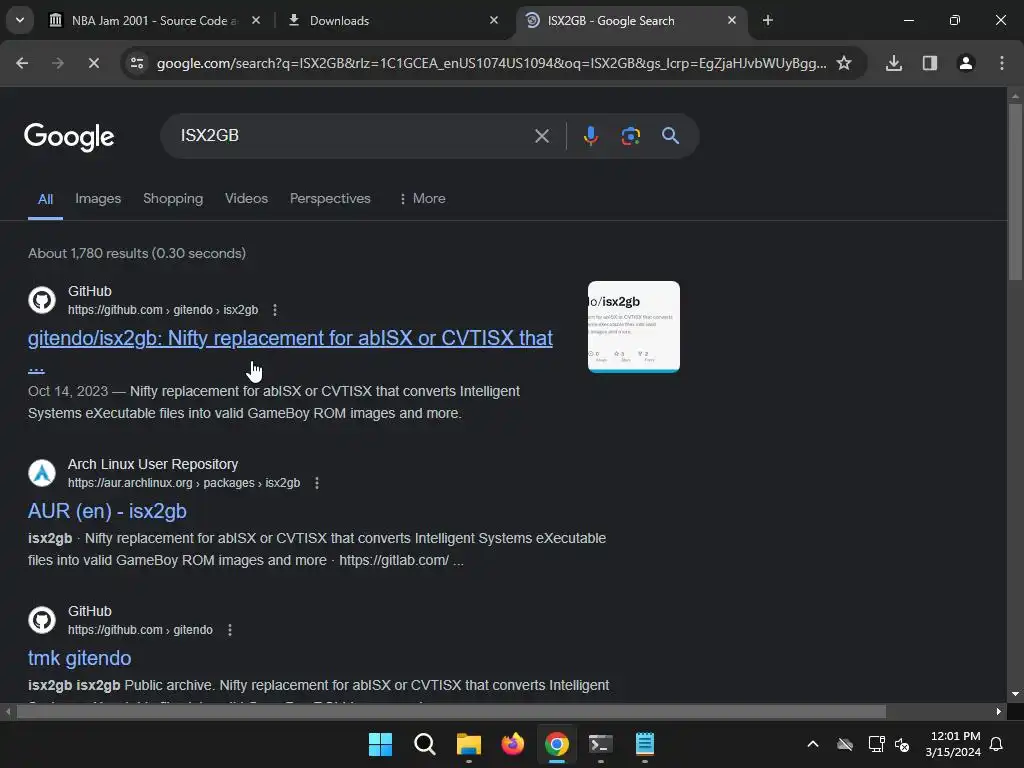Image resolution: width=1024 pixels, height=768 pixels.
Task: Open the tab search dropdown arrow
Action: (x=20, y=20)
